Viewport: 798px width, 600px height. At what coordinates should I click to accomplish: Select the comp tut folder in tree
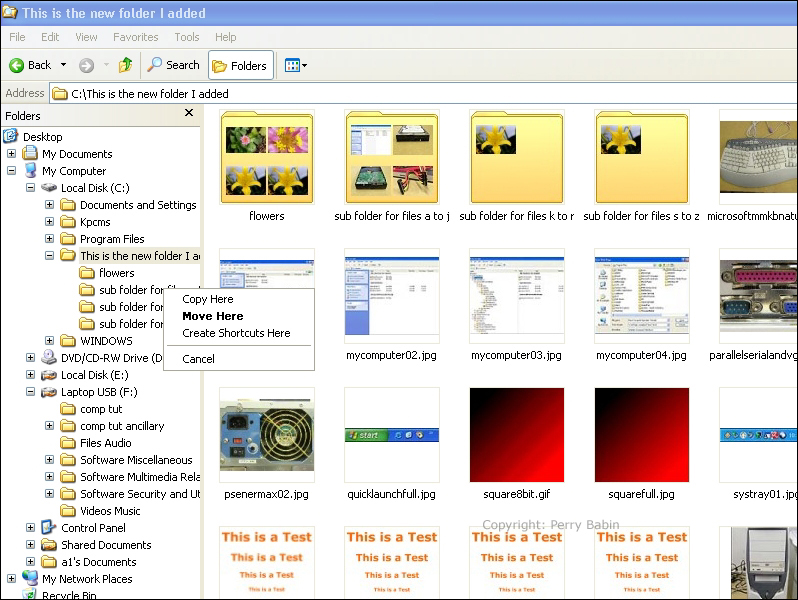[91, 409]
